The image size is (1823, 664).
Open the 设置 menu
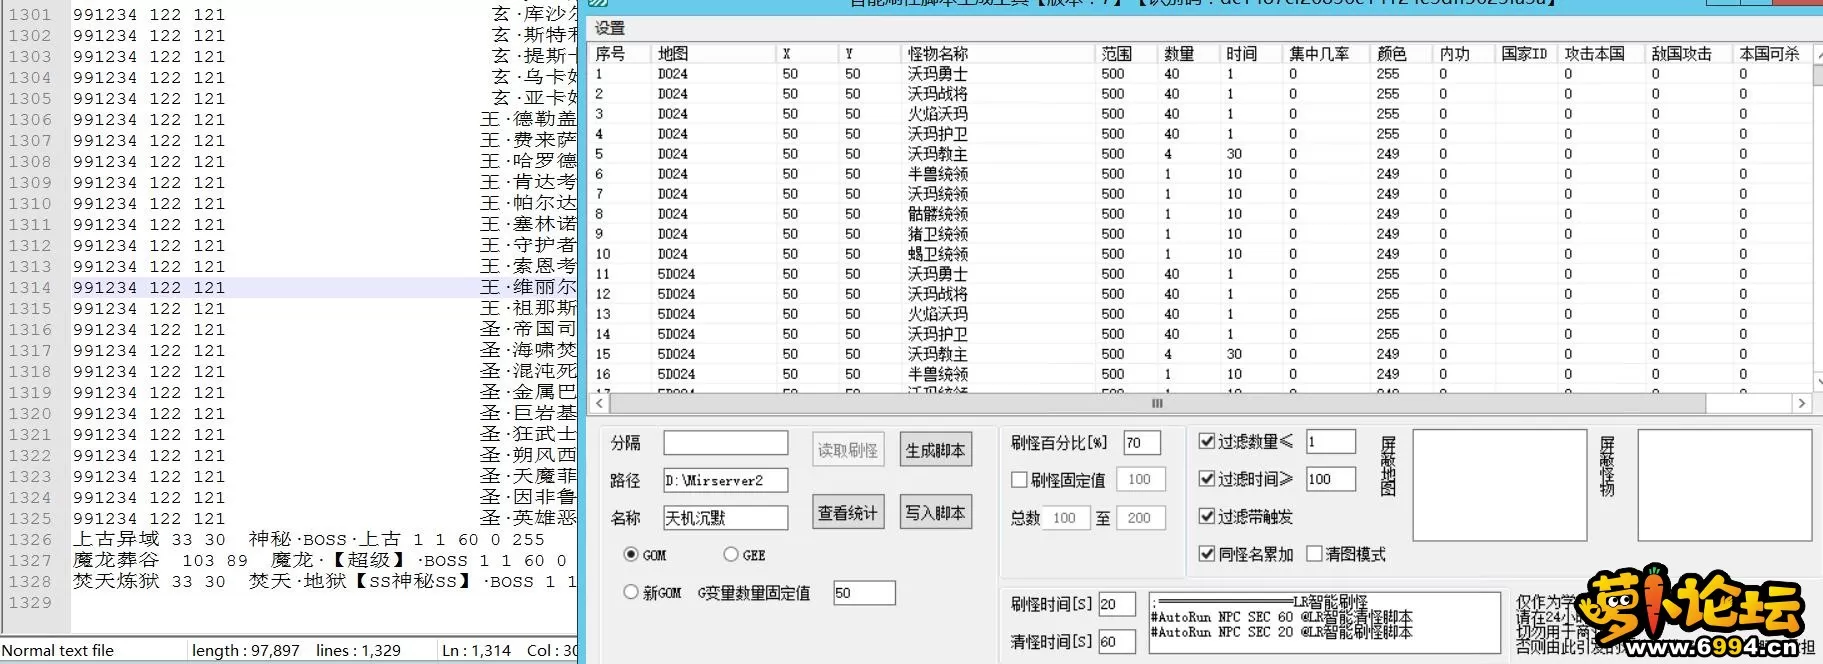(610, 28)
